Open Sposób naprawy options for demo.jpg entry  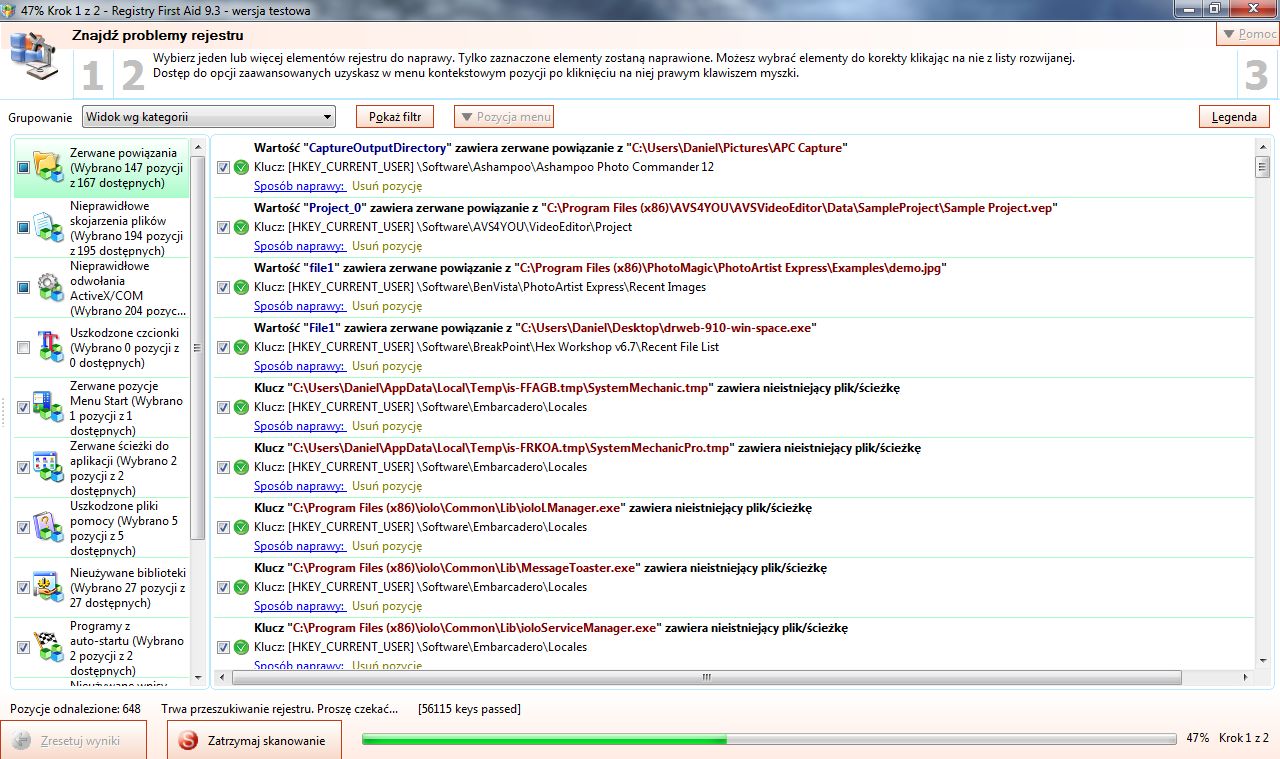pyautogui.click(x=299, y=306)
